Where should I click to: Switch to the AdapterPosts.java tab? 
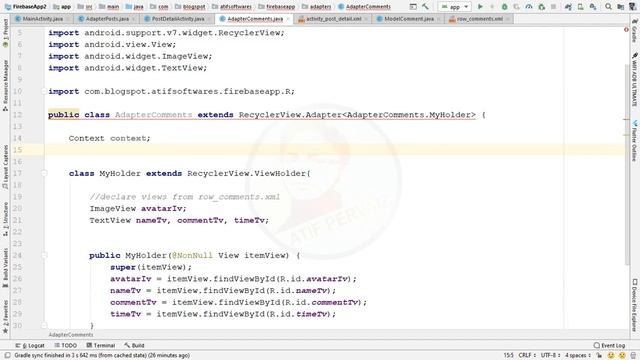107,19
